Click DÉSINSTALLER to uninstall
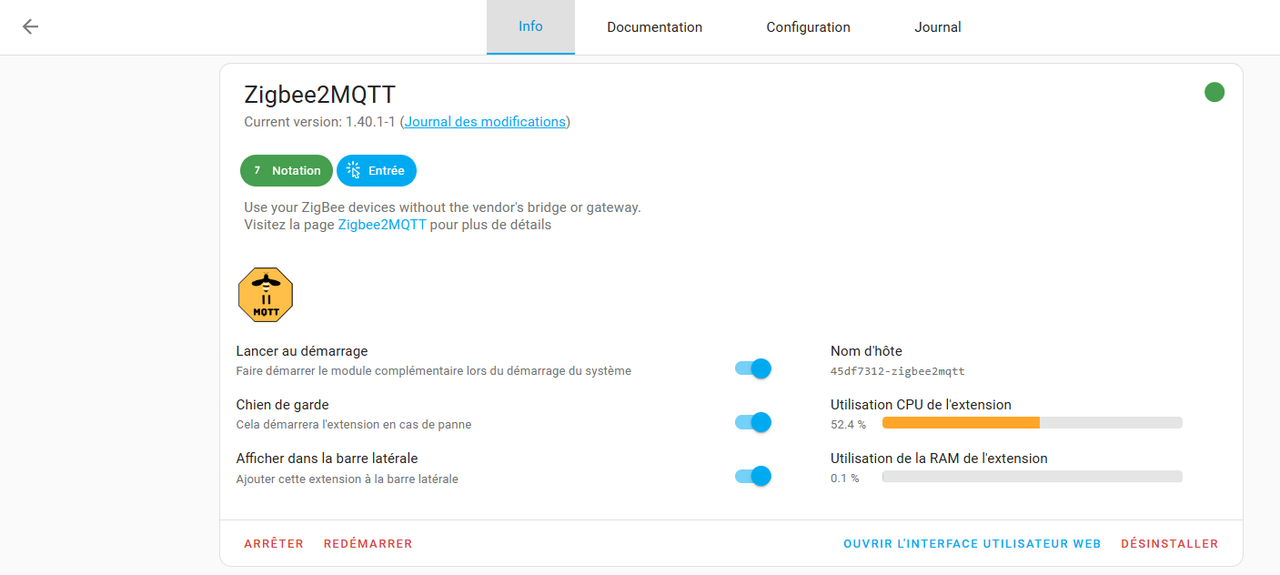This screenshot has height=575, width=1280. [1170, 544]
